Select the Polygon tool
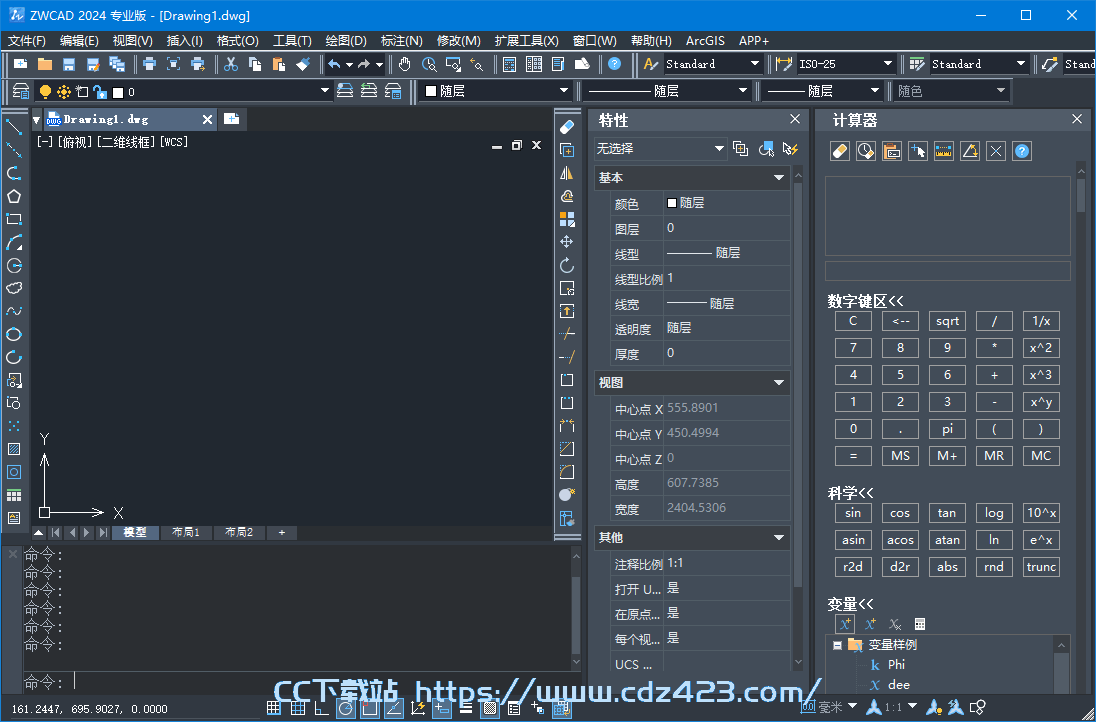Screen dimensions: 1096x722 [14, 196]
